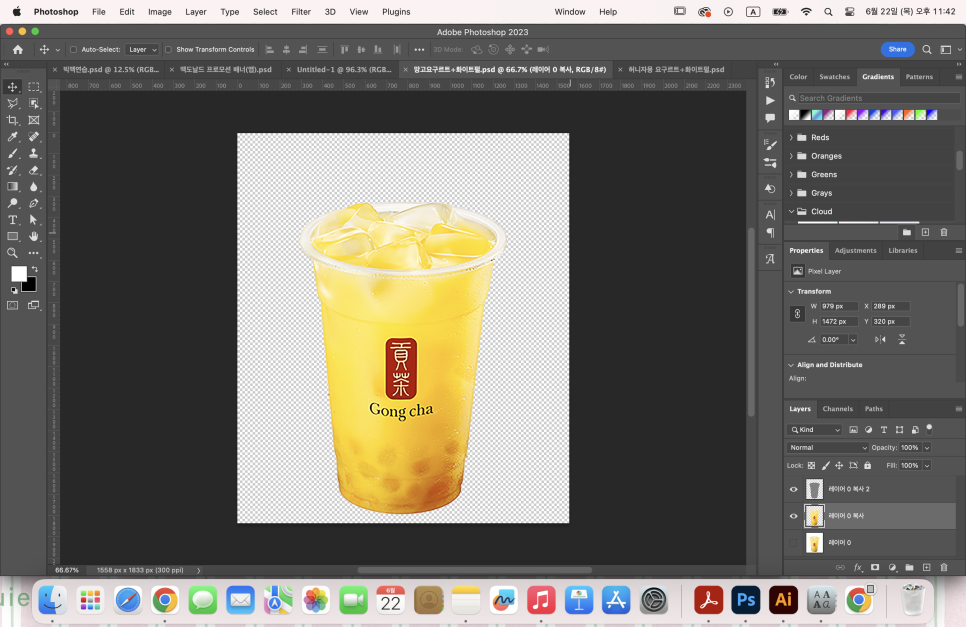966x627 pixels.
Task: Select the Move tool in the toolbar
Action: [12, 87]
